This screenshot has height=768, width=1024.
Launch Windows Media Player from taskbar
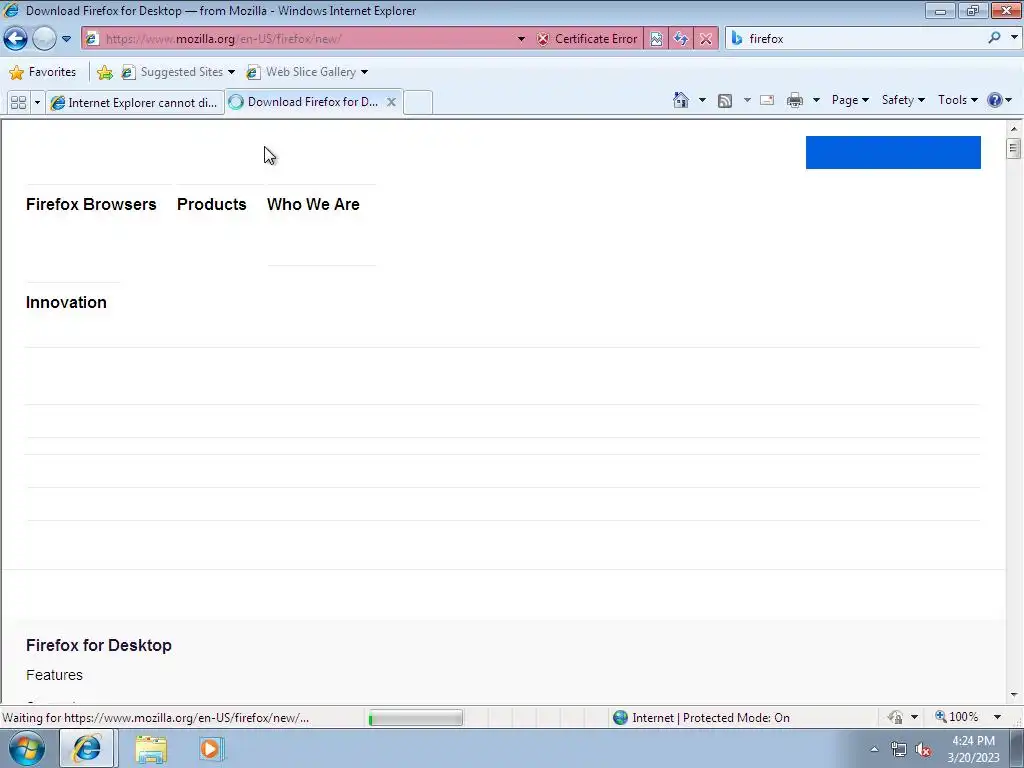pos(211,749)
